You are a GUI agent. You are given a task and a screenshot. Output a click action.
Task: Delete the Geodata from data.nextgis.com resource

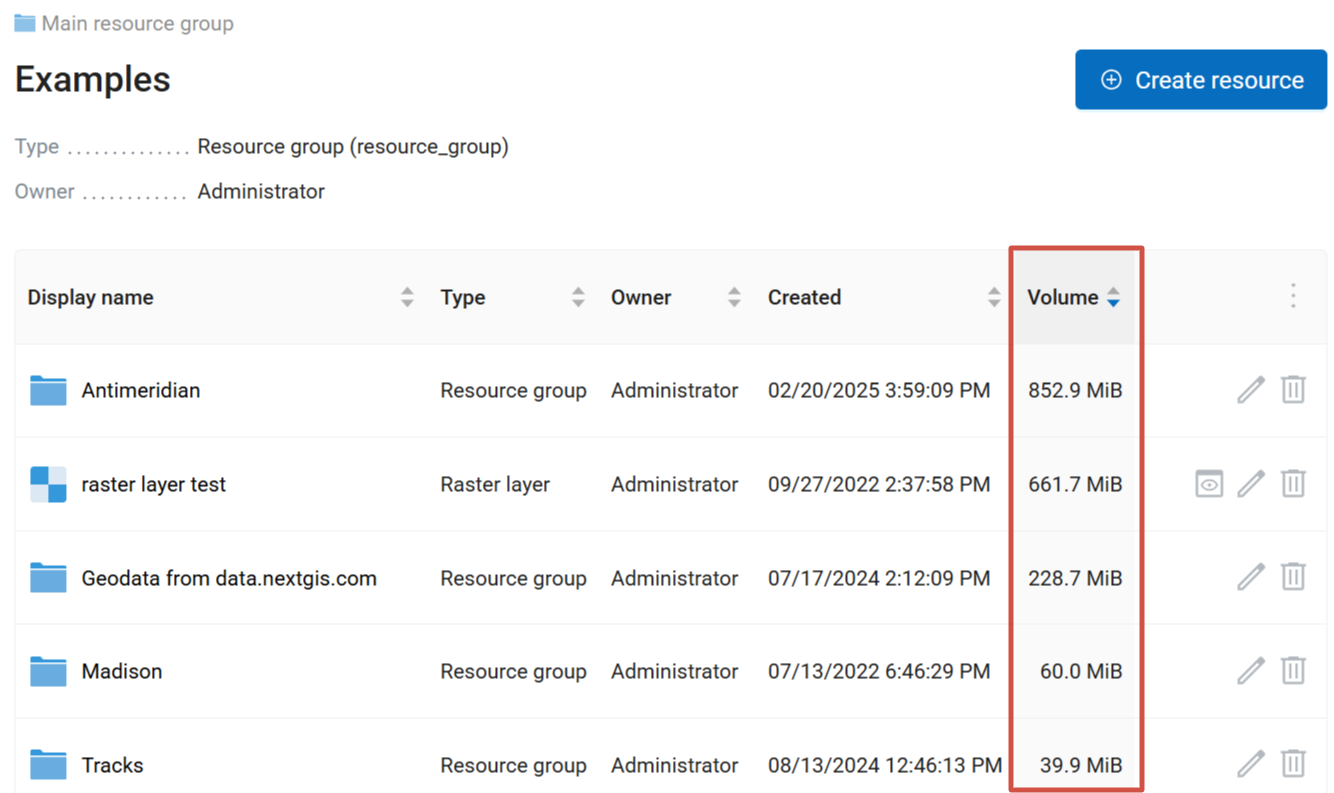pos(1293,577)
